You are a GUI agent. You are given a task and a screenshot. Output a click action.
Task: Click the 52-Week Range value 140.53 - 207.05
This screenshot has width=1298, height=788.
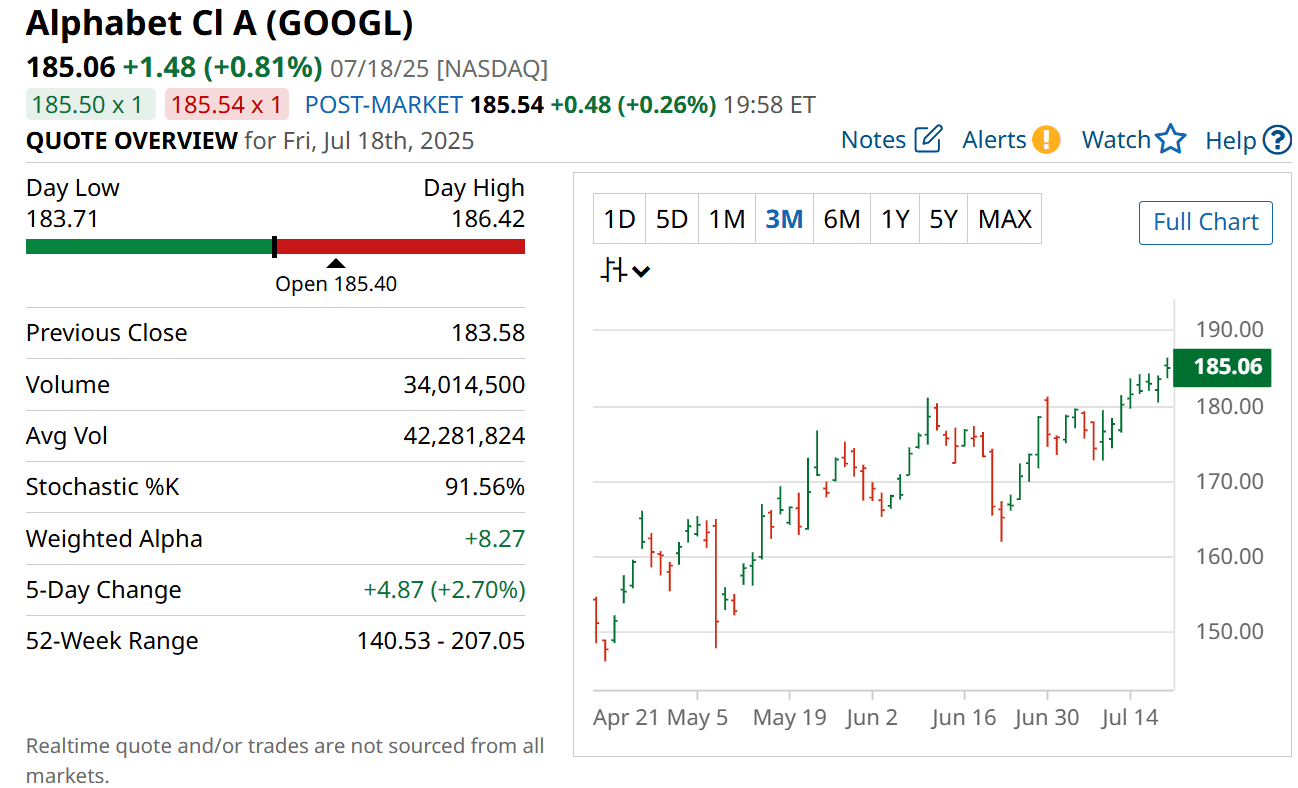point(441,641)
